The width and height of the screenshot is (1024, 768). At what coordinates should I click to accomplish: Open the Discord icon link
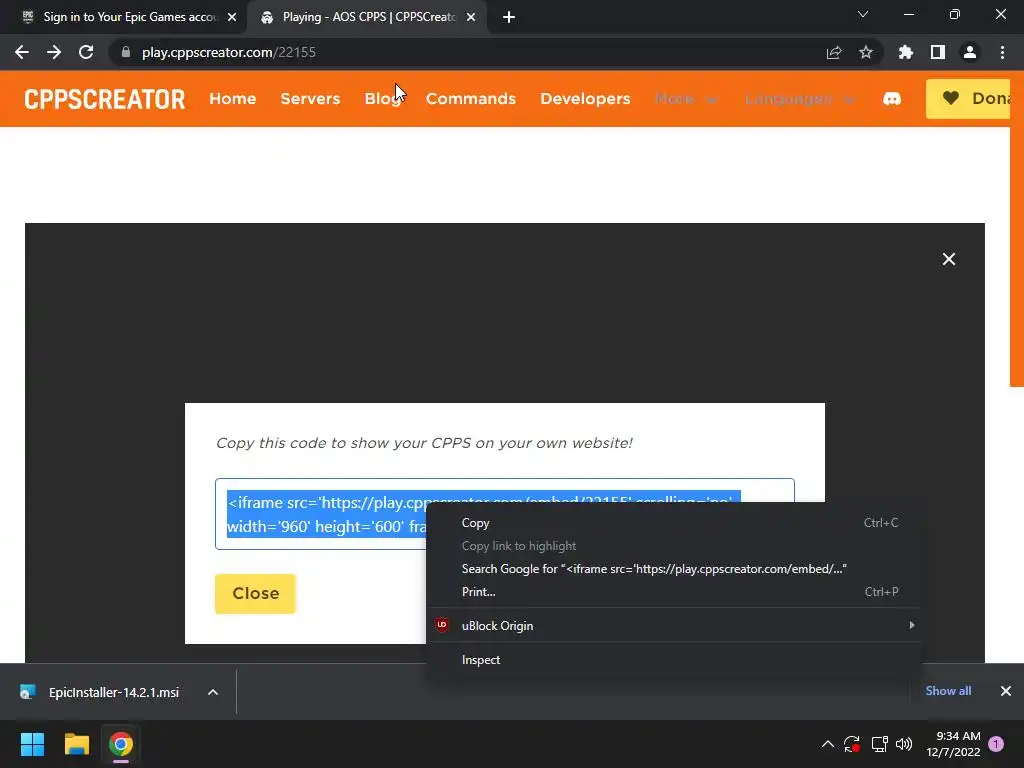891,99
